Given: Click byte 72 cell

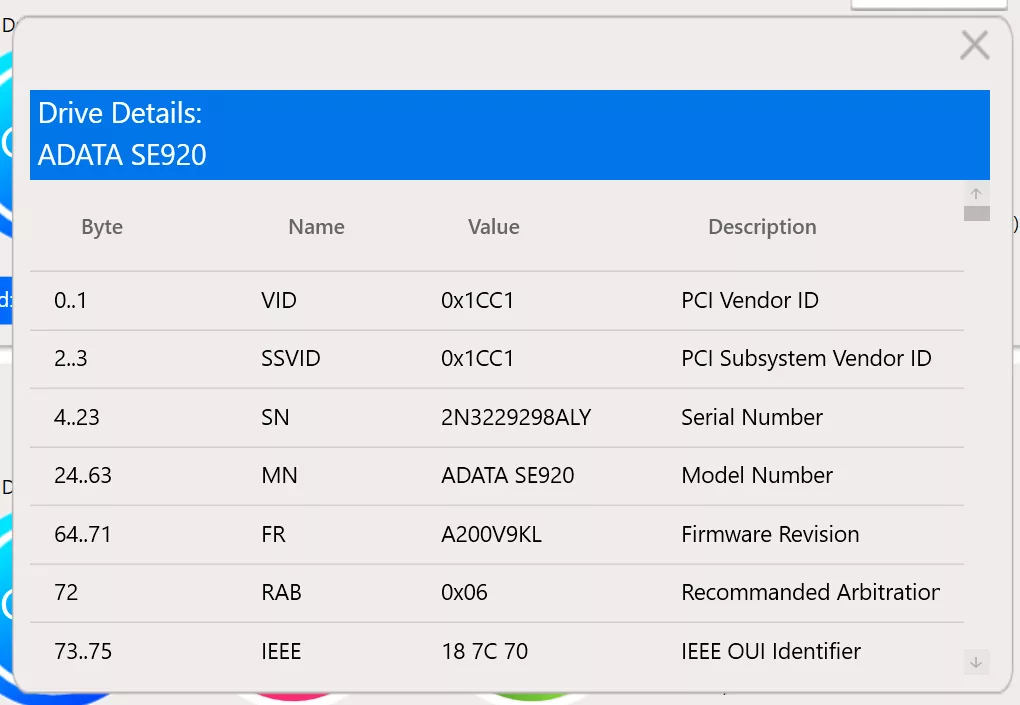Looking at the screenshot, I should (x=66, y=592).
